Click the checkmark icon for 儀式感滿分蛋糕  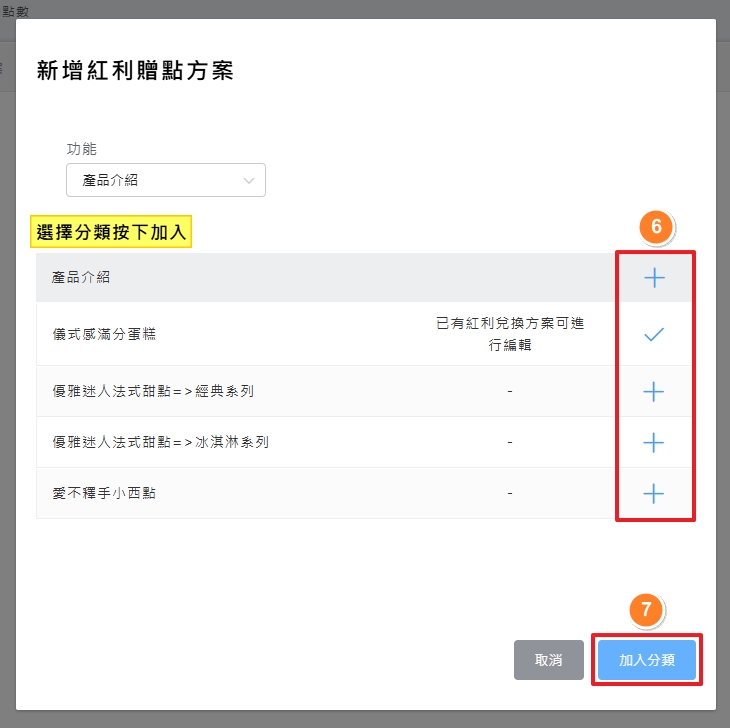654,335
